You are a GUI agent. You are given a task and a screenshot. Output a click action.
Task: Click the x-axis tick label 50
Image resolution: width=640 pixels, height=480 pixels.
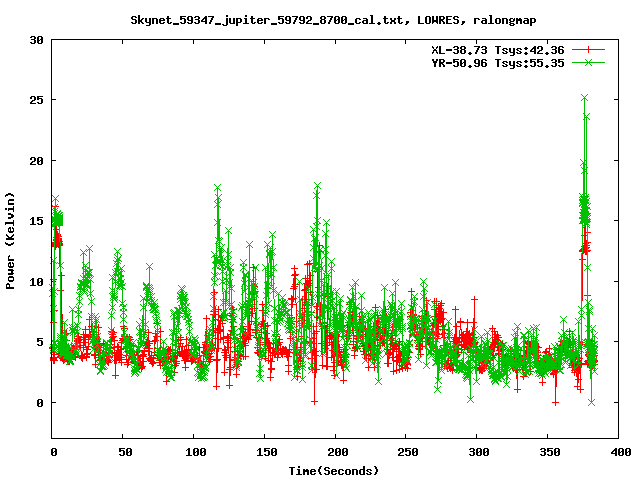125,452
